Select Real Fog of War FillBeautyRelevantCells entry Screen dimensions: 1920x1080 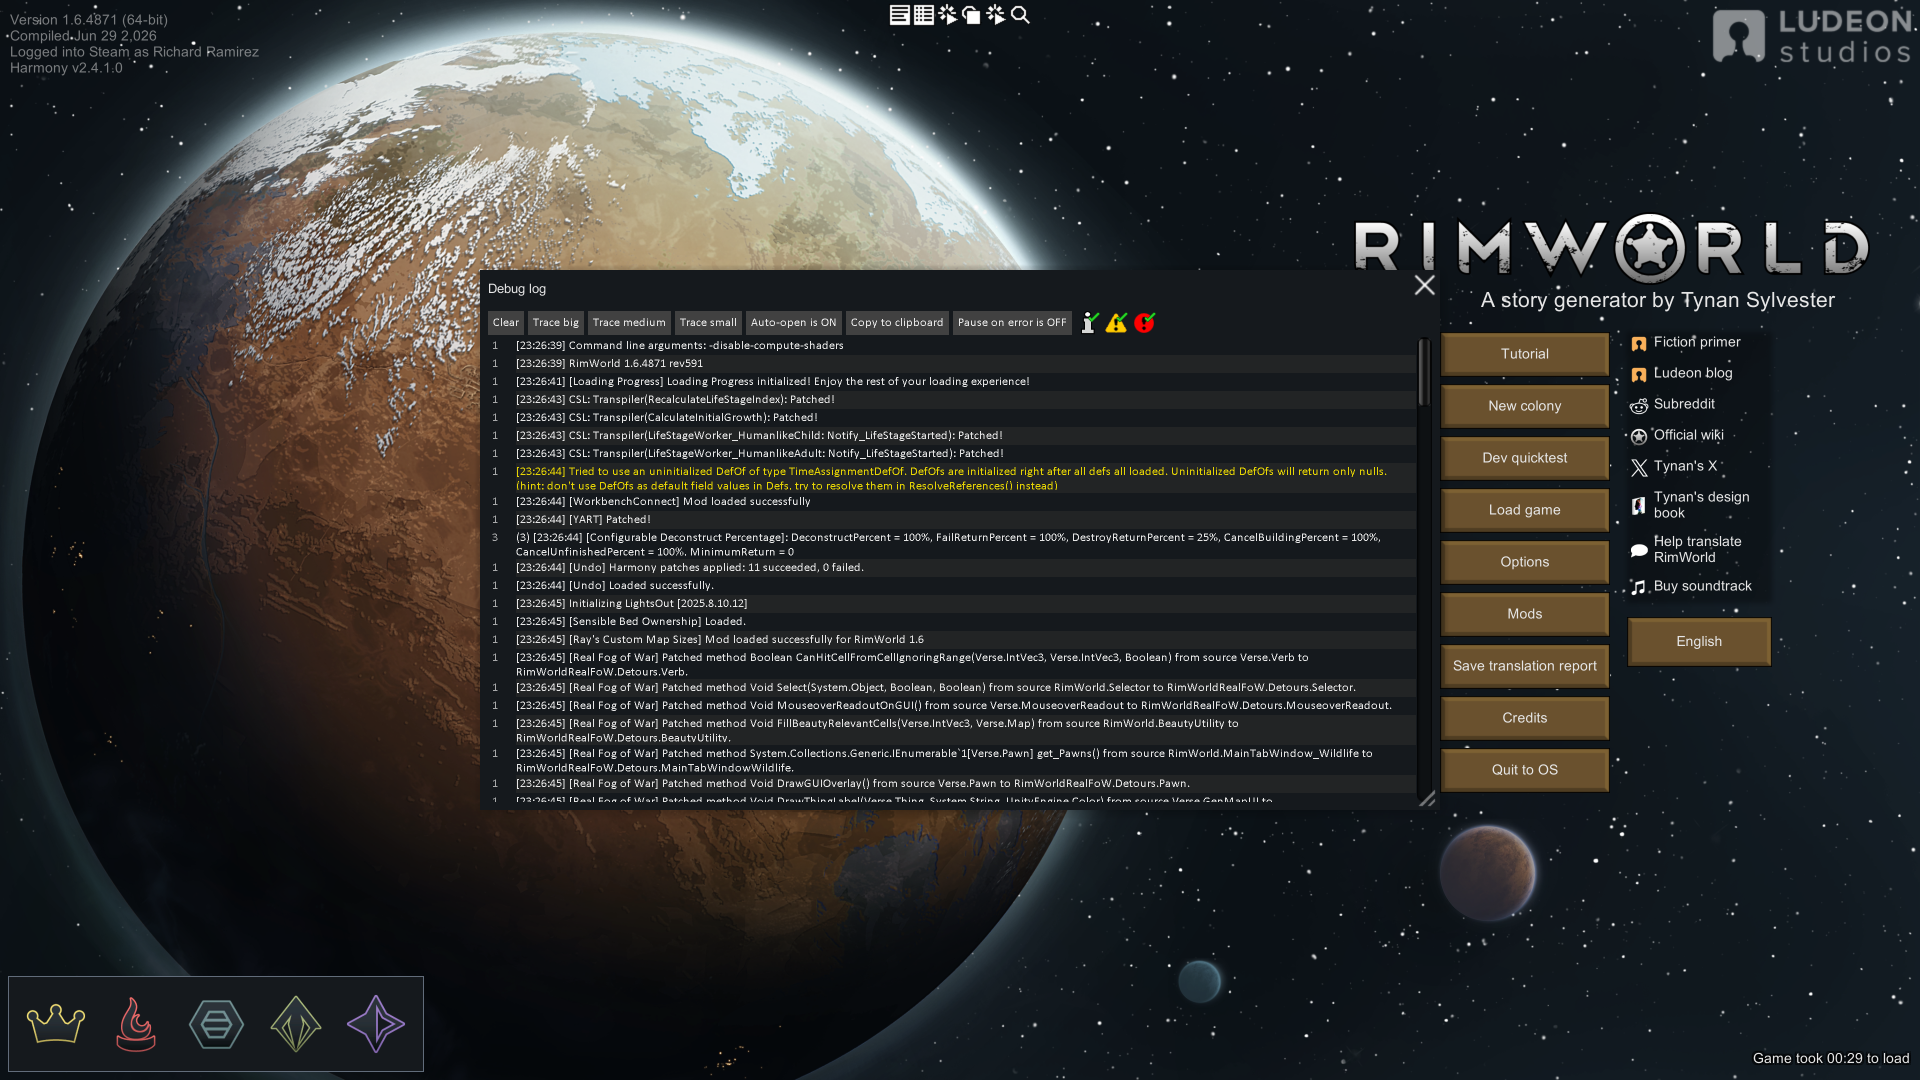tap(950, 730)
